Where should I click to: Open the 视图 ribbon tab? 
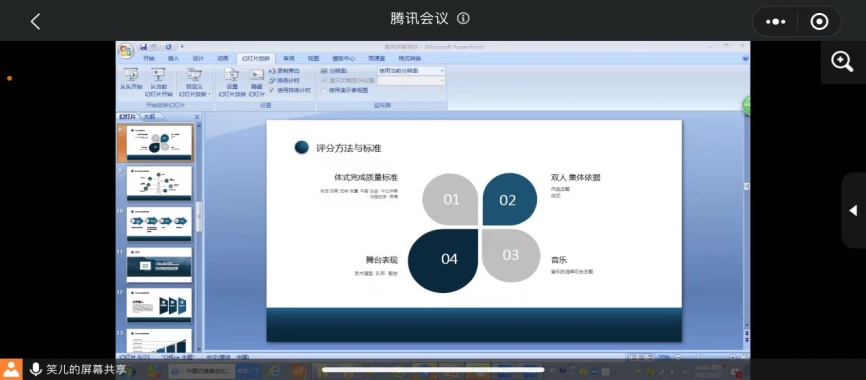[x=313, y=59]
